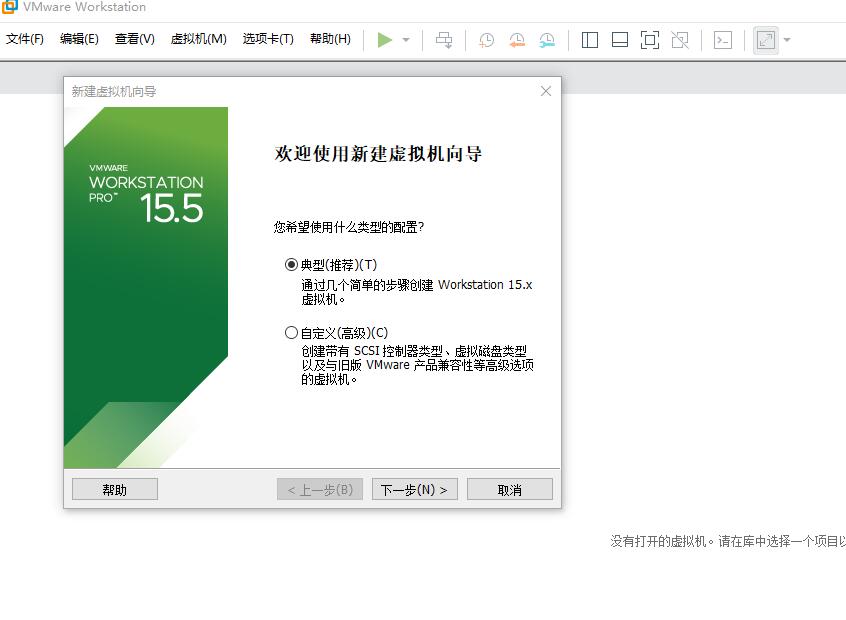Click the description starting 通过几个简单的步骤创建
This screenshot has height=620, width=846.
coord(417,292)
